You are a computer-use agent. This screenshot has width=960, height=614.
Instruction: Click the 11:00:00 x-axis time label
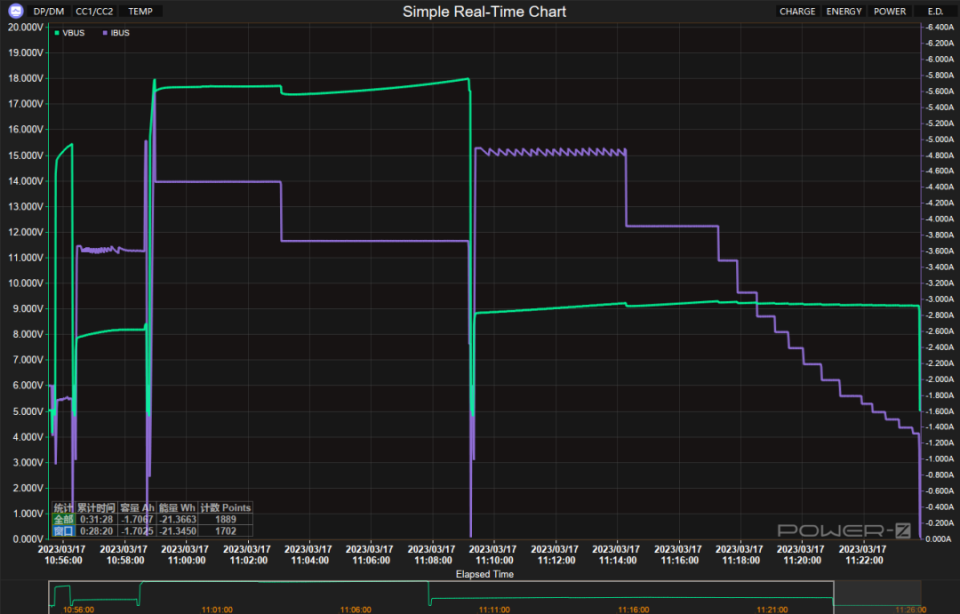coord(186,555)
